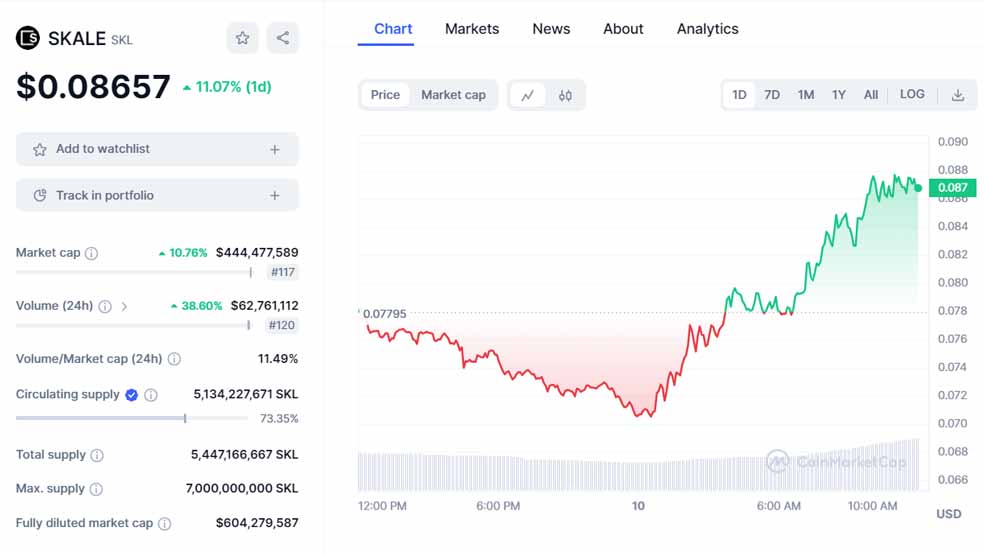
Task: Switch to candlestick chart icon
Action: pyautogui.click(x=565, y=95)
